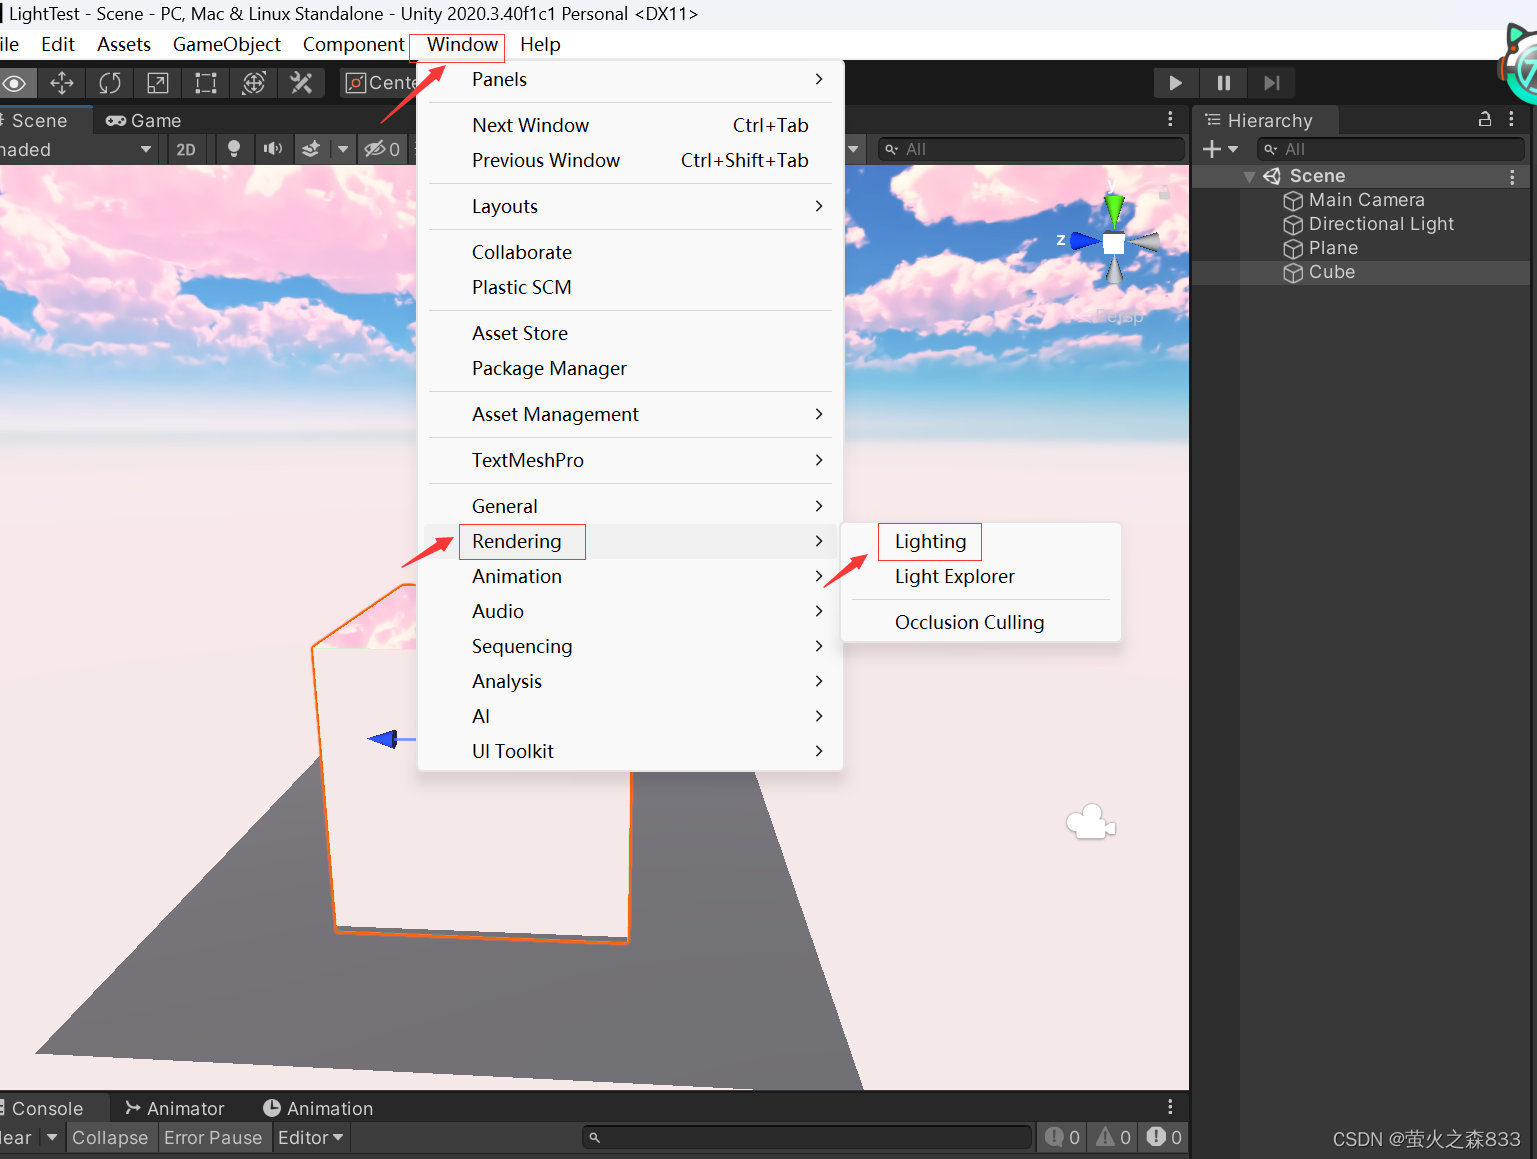Screen dimensions: 1537x1159
Task: Toggle scene effects (skybox, fog)
Action: click(x=311, y=149)
